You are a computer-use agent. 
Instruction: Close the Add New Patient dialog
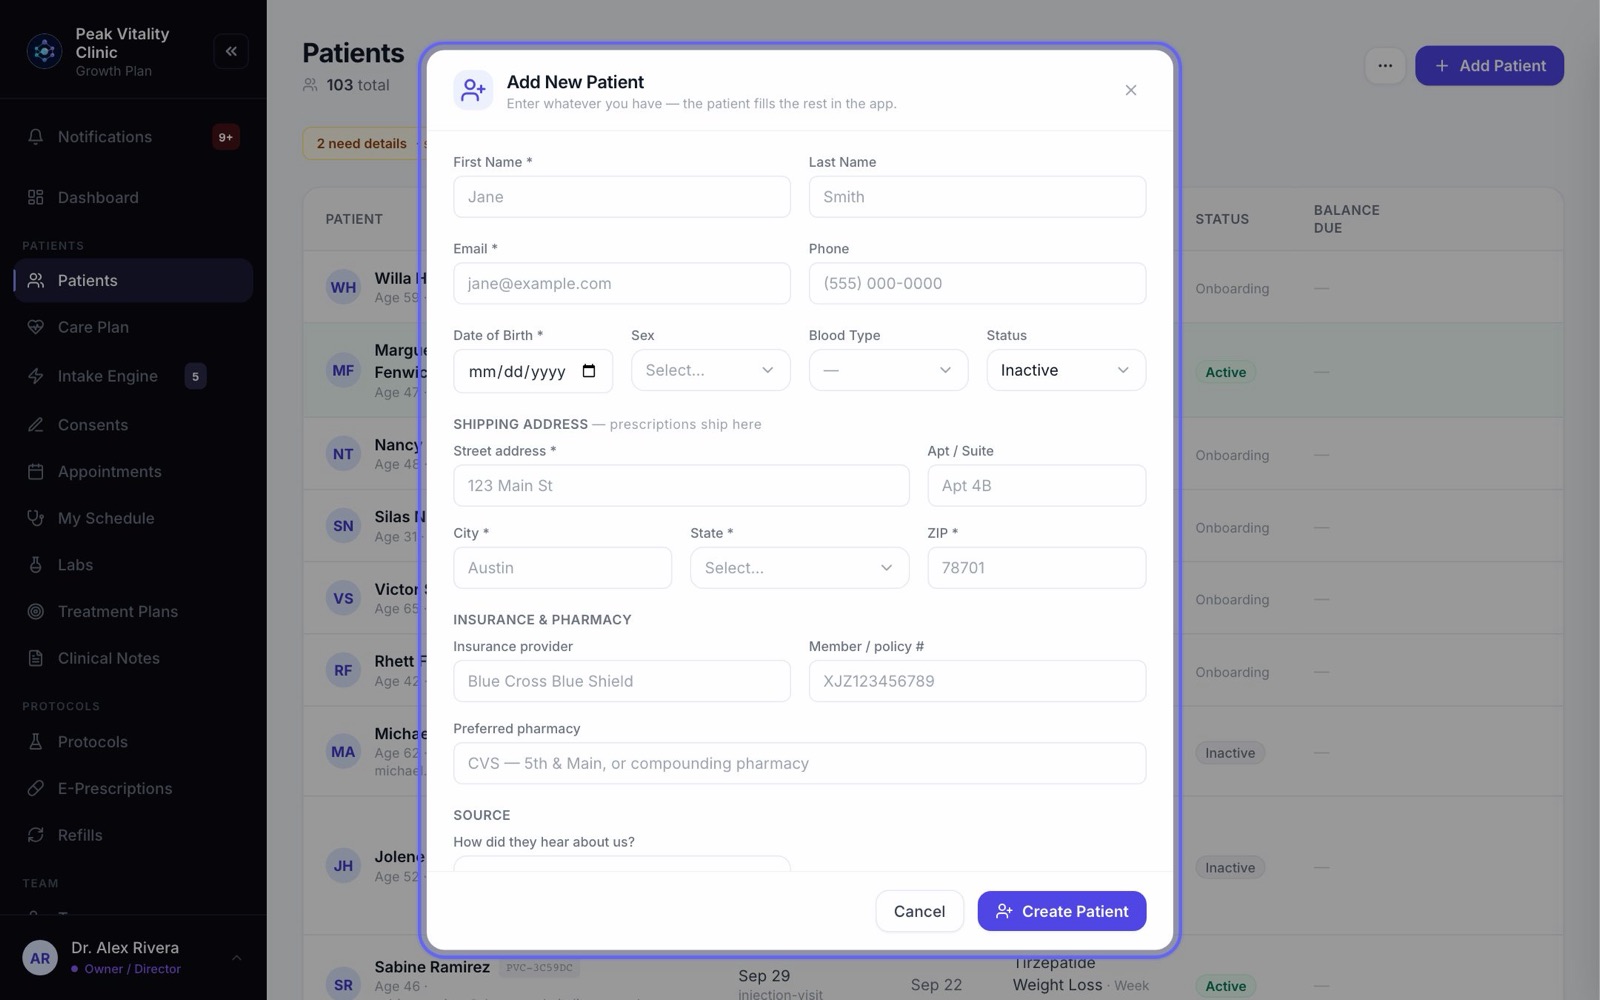pyautogui.click(x=1131, y=90)
